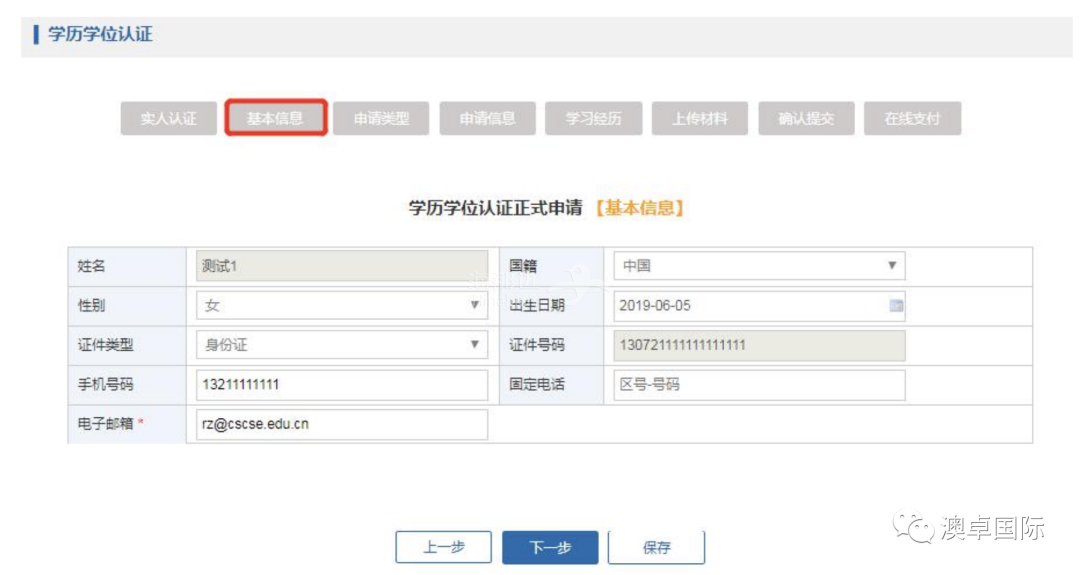This screenshot has height=575, width=1080.
Task: Click the 上一步 previous step button
Action: pyautogui.click(x=444, y=547)
